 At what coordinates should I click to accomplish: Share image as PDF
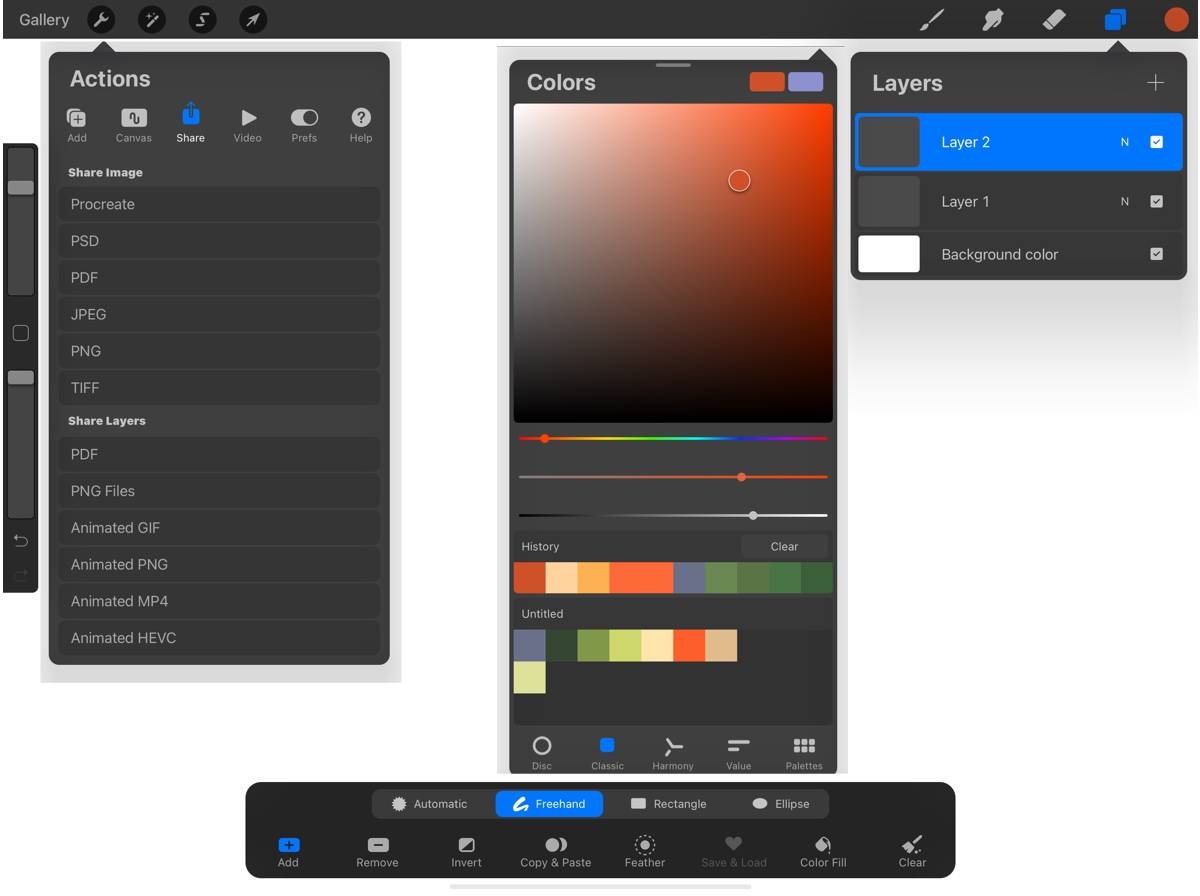click(x=219, y=278)
